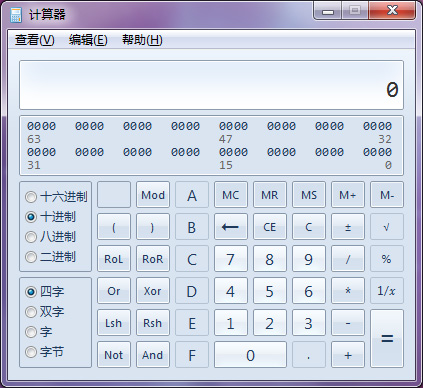Click the Not bitwise button
Image resolution: width=423 pixels, height=388 pixels.
pos(114,355)
